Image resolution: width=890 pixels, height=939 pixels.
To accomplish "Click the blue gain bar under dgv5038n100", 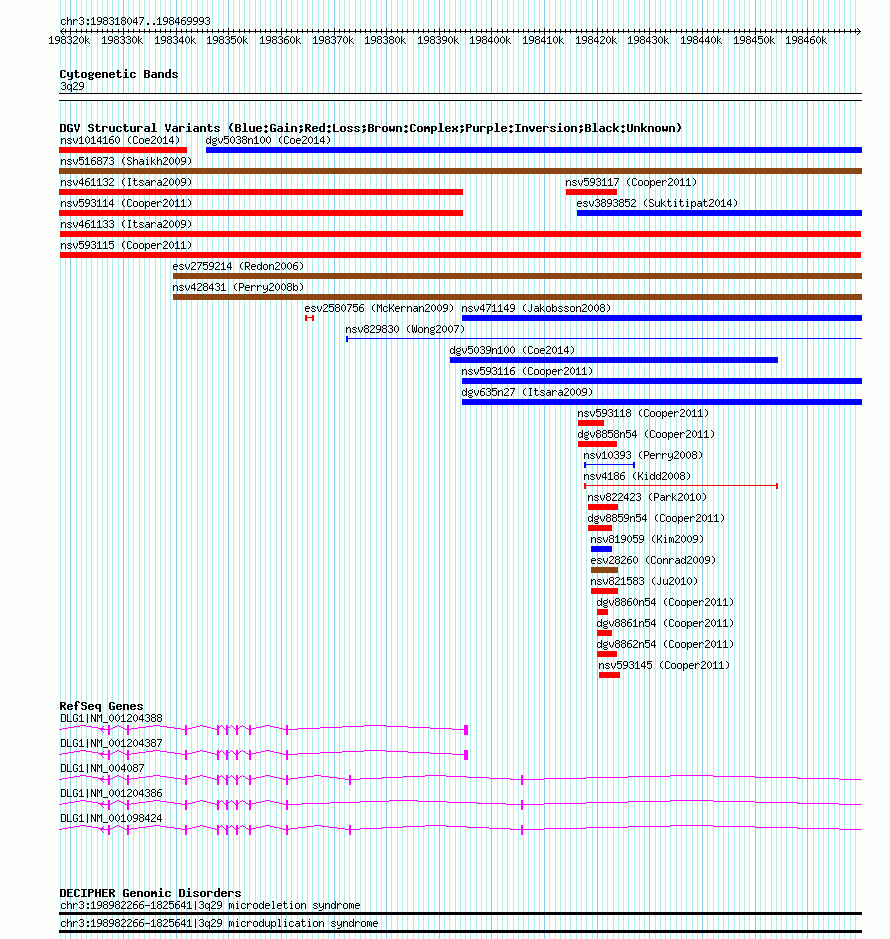I will point(534,150).
